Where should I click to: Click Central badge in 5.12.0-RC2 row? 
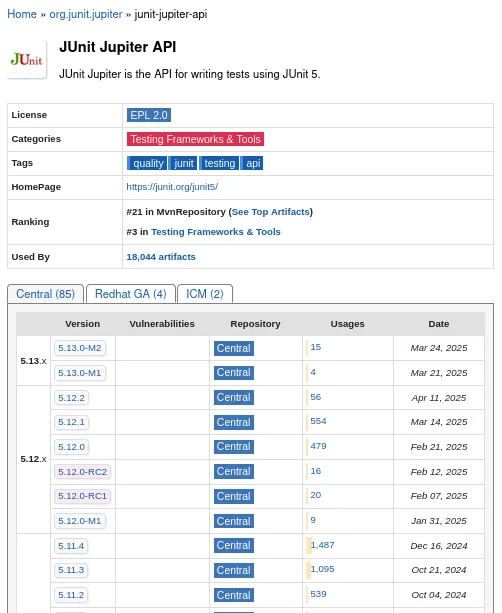[x=234, y=471]
